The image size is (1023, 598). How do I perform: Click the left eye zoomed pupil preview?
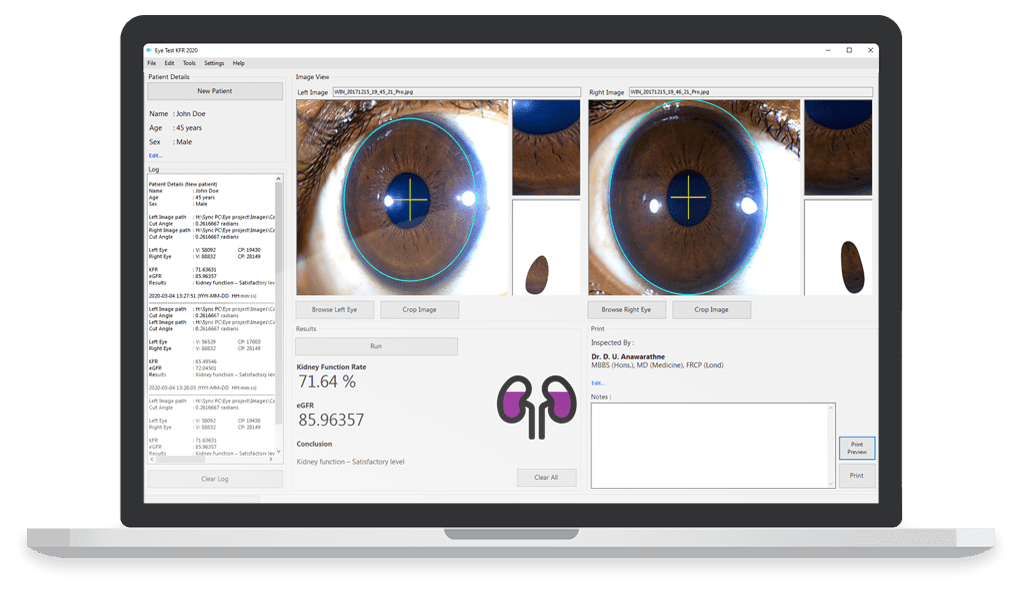pyautogui.click(x=546, y=147)
